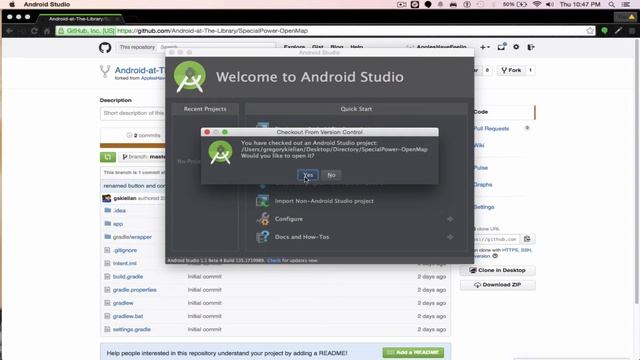
Task: Click No in the Checkout dialog
Action: click(331, 175)
